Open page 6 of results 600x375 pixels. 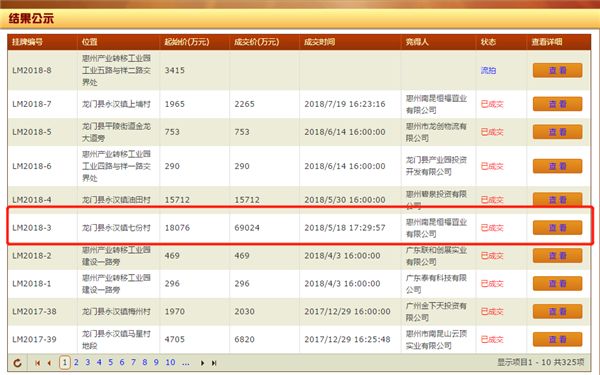(122, 362)
